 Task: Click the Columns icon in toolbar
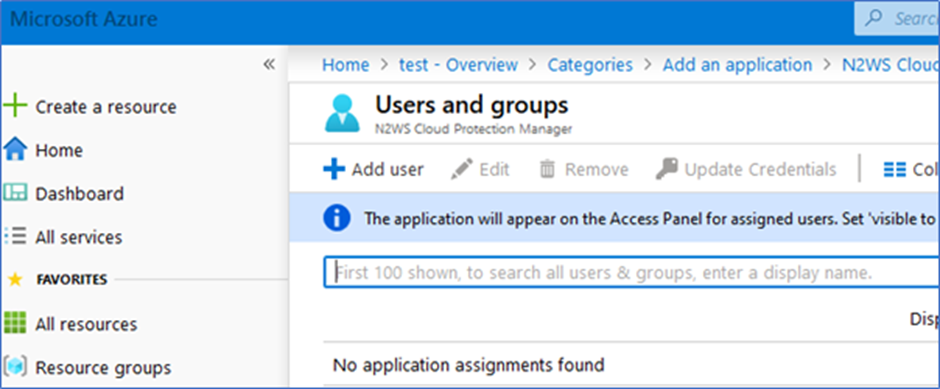tap(894, 170)
